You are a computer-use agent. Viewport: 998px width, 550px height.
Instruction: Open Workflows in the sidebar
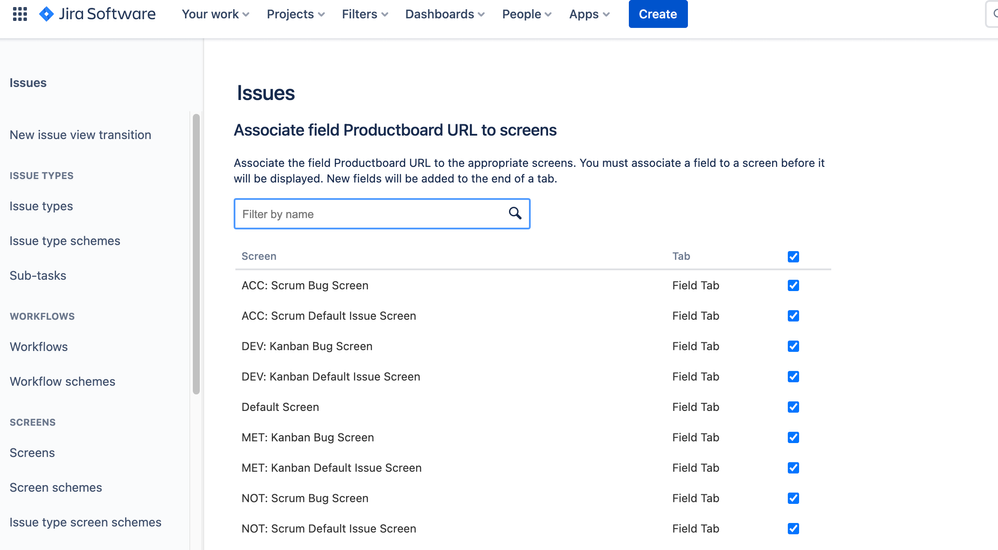pos(39,347)
